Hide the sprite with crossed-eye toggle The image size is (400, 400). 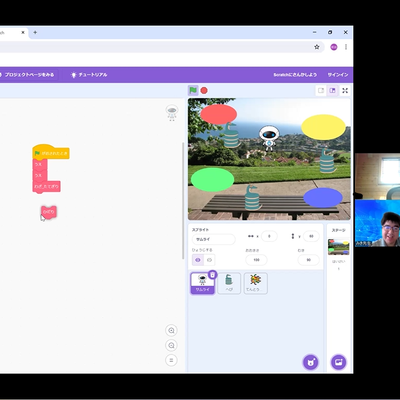[209, 260]
